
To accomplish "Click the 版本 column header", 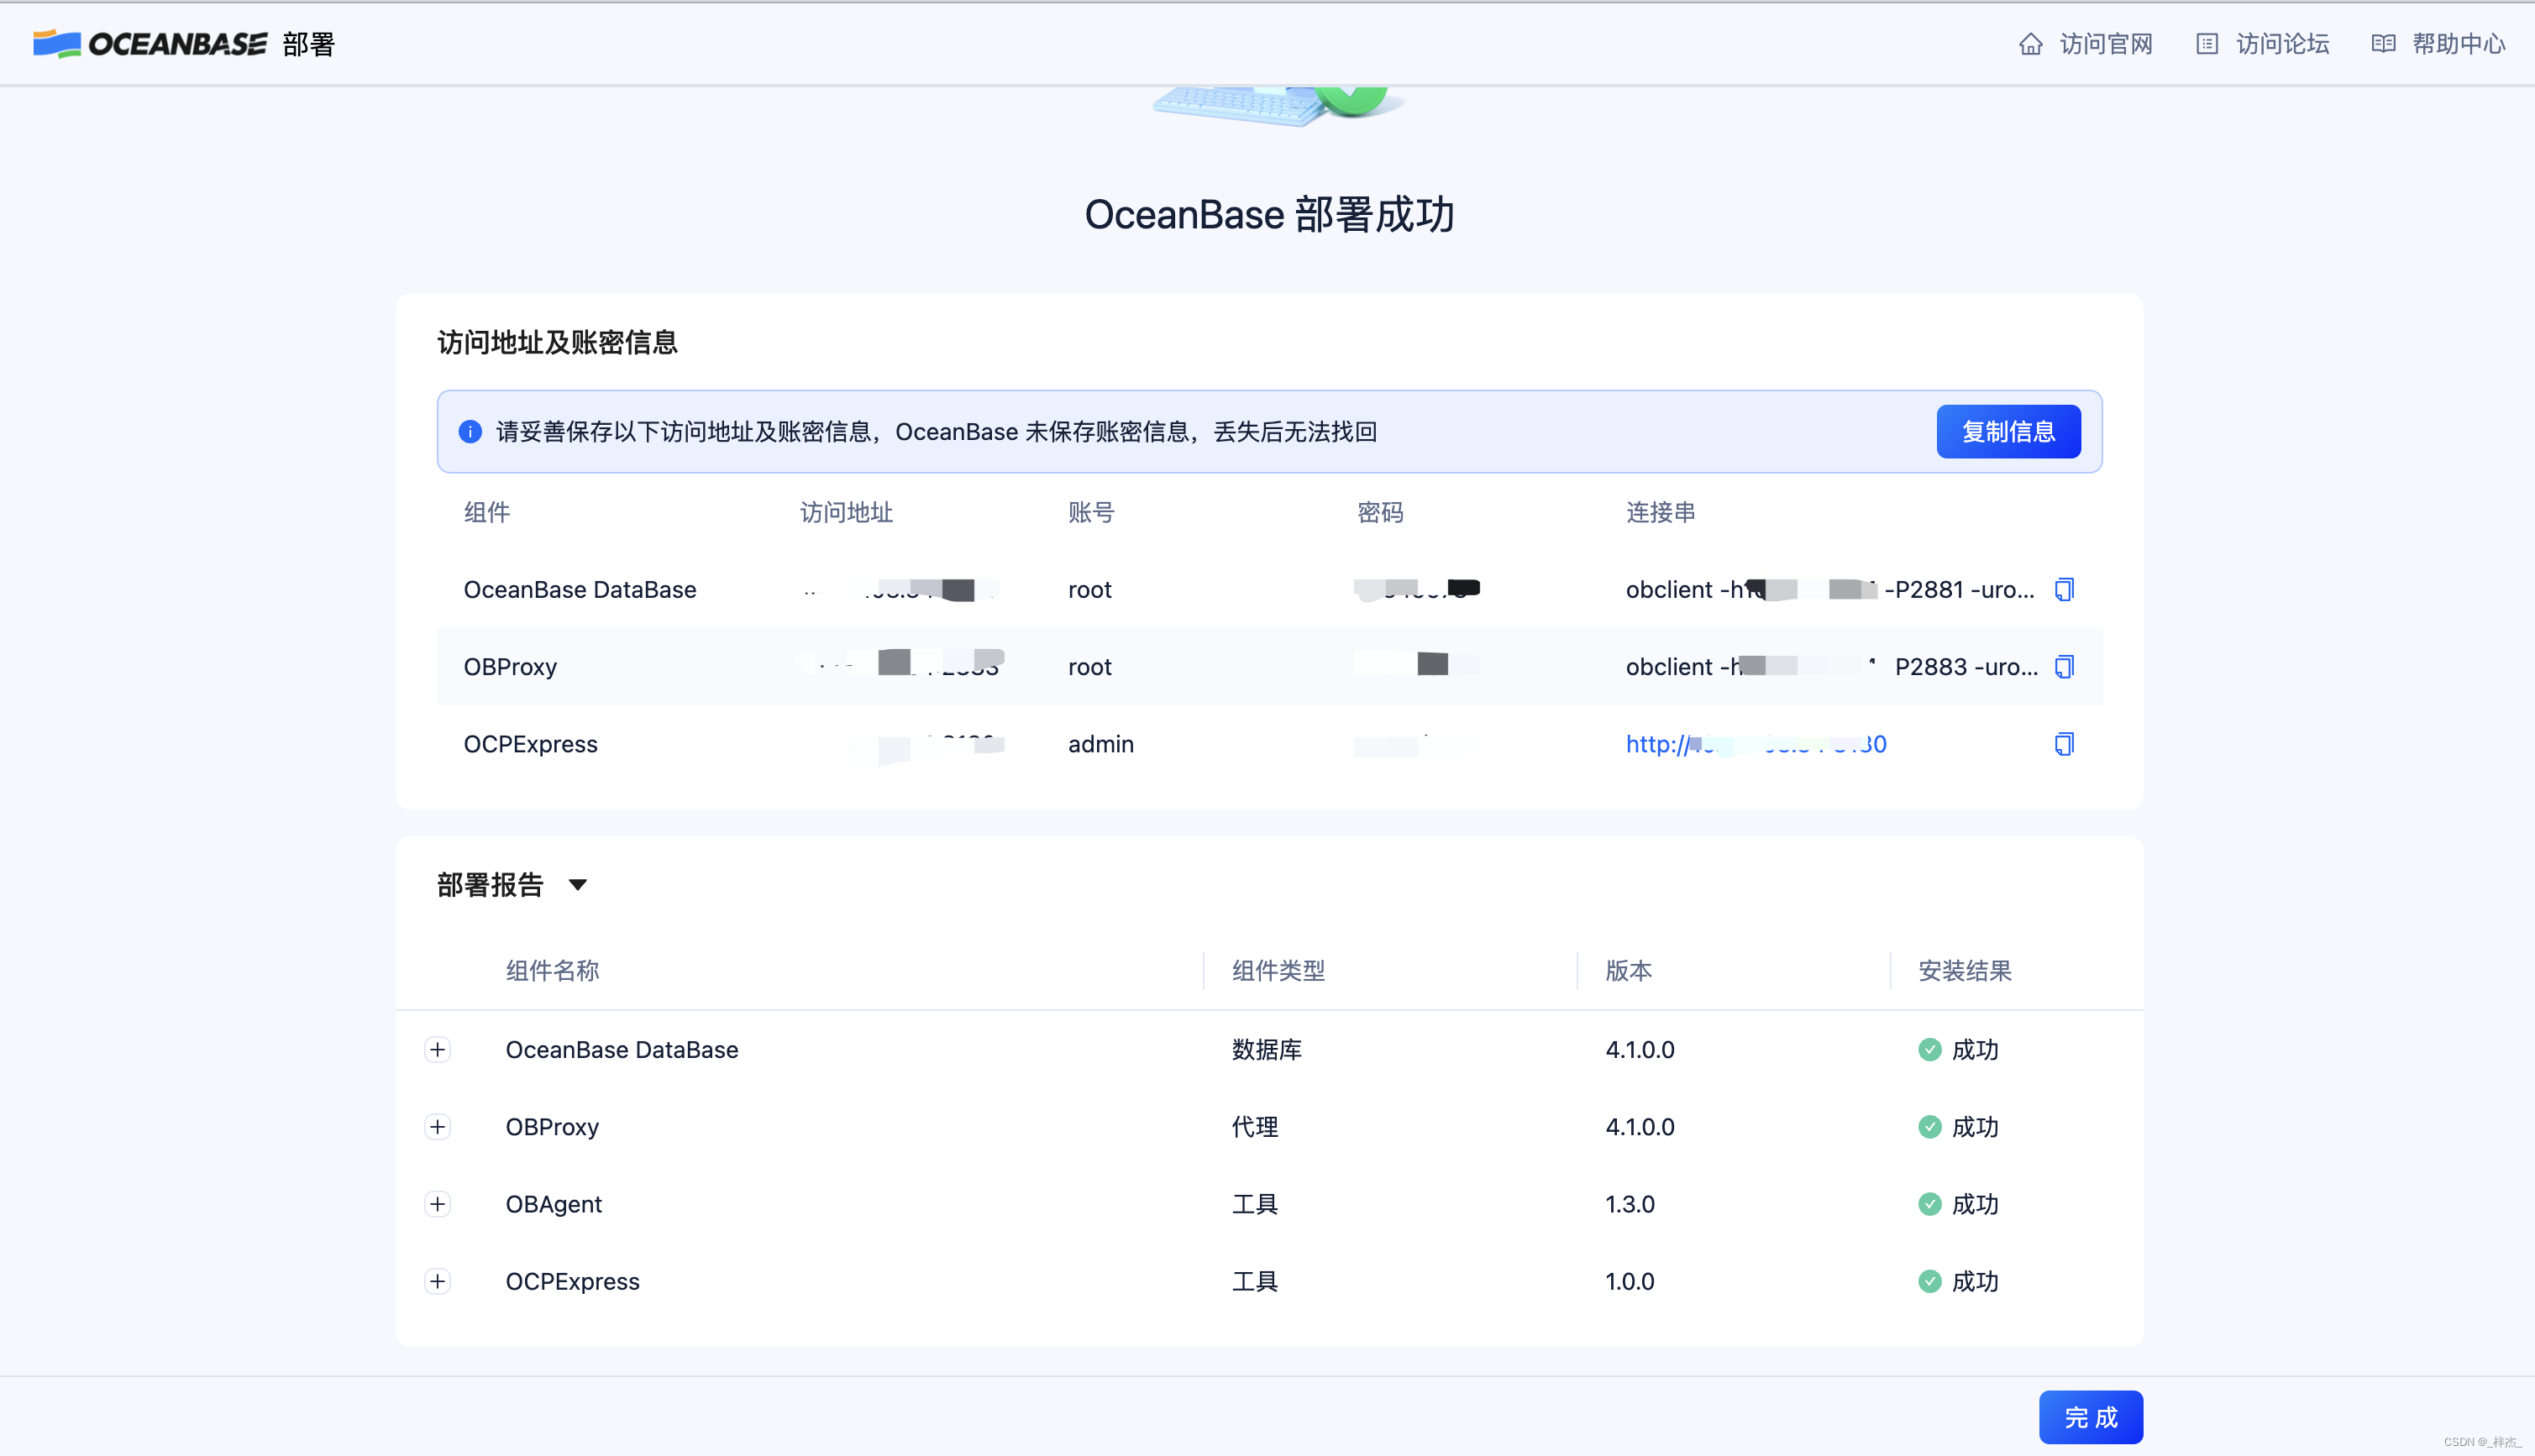I will click(x=1629, y=971).
